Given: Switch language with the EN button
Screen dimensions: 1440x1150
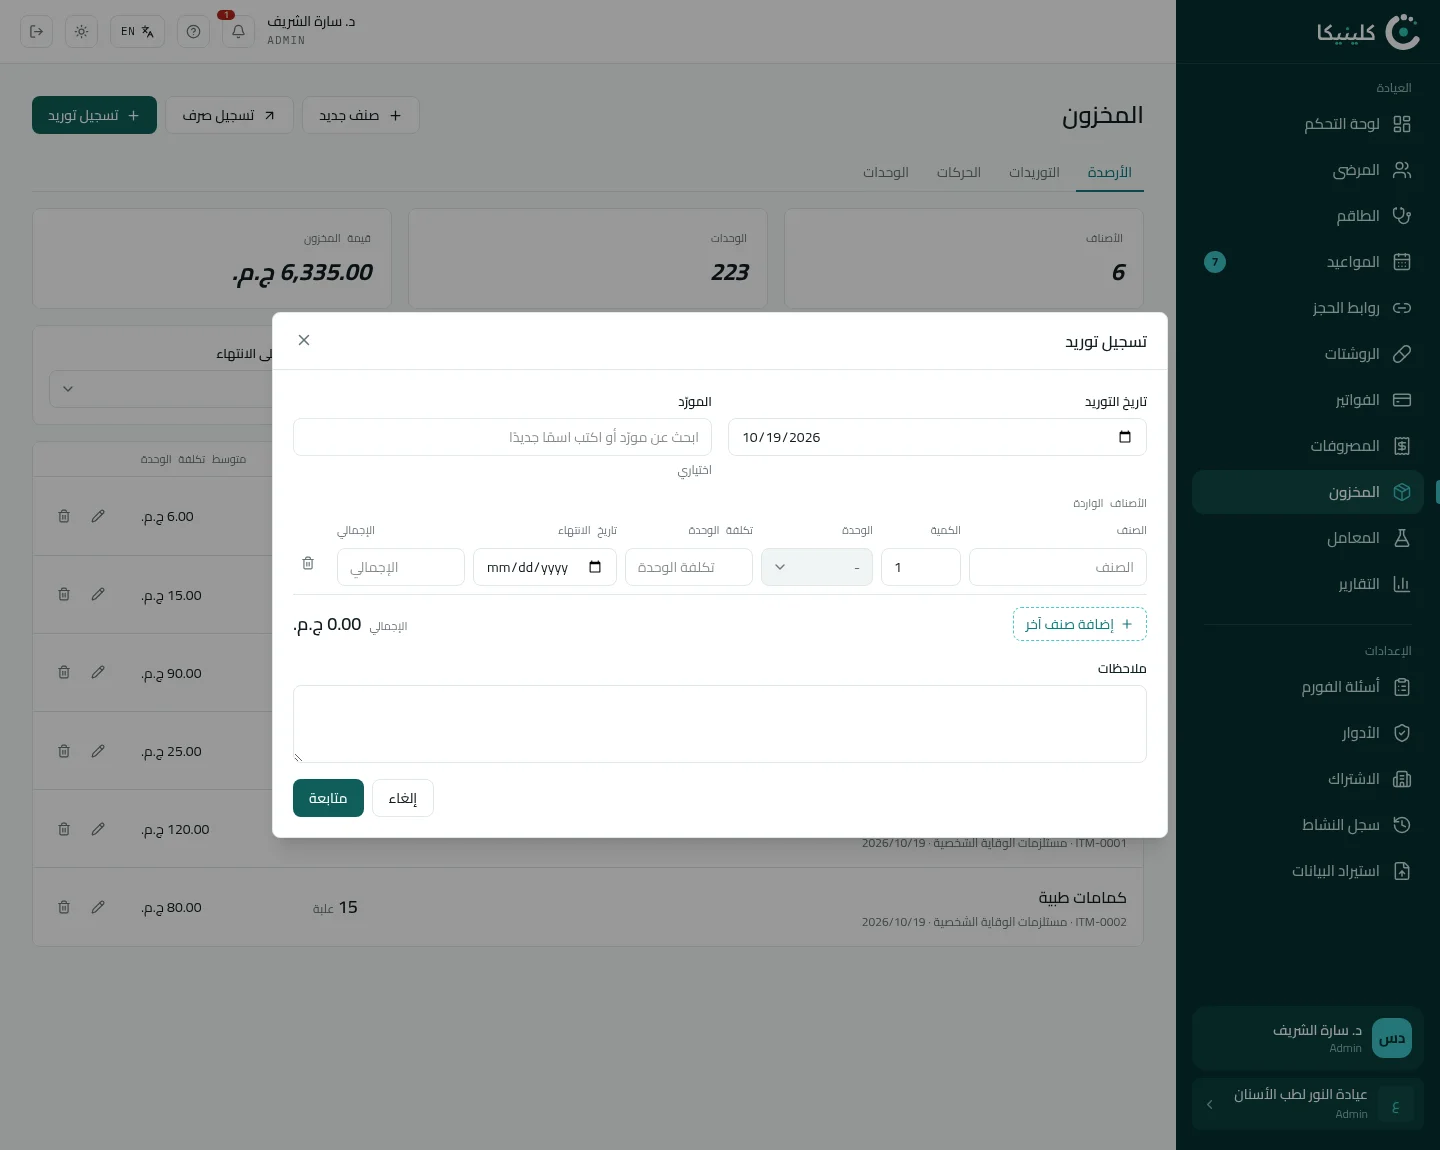Looking at the screenshot, I should (x=137, y=32).
